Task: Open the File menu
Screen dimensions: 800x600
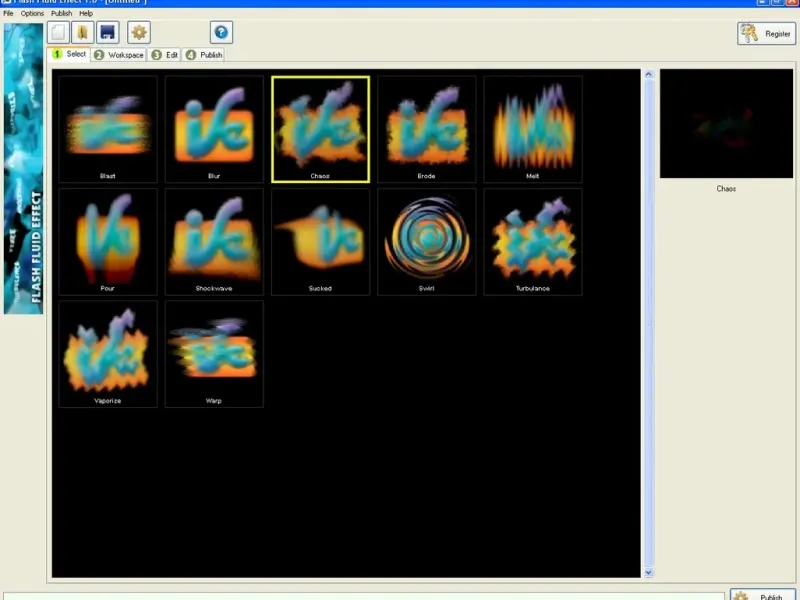Action: (x=8, y=13)
